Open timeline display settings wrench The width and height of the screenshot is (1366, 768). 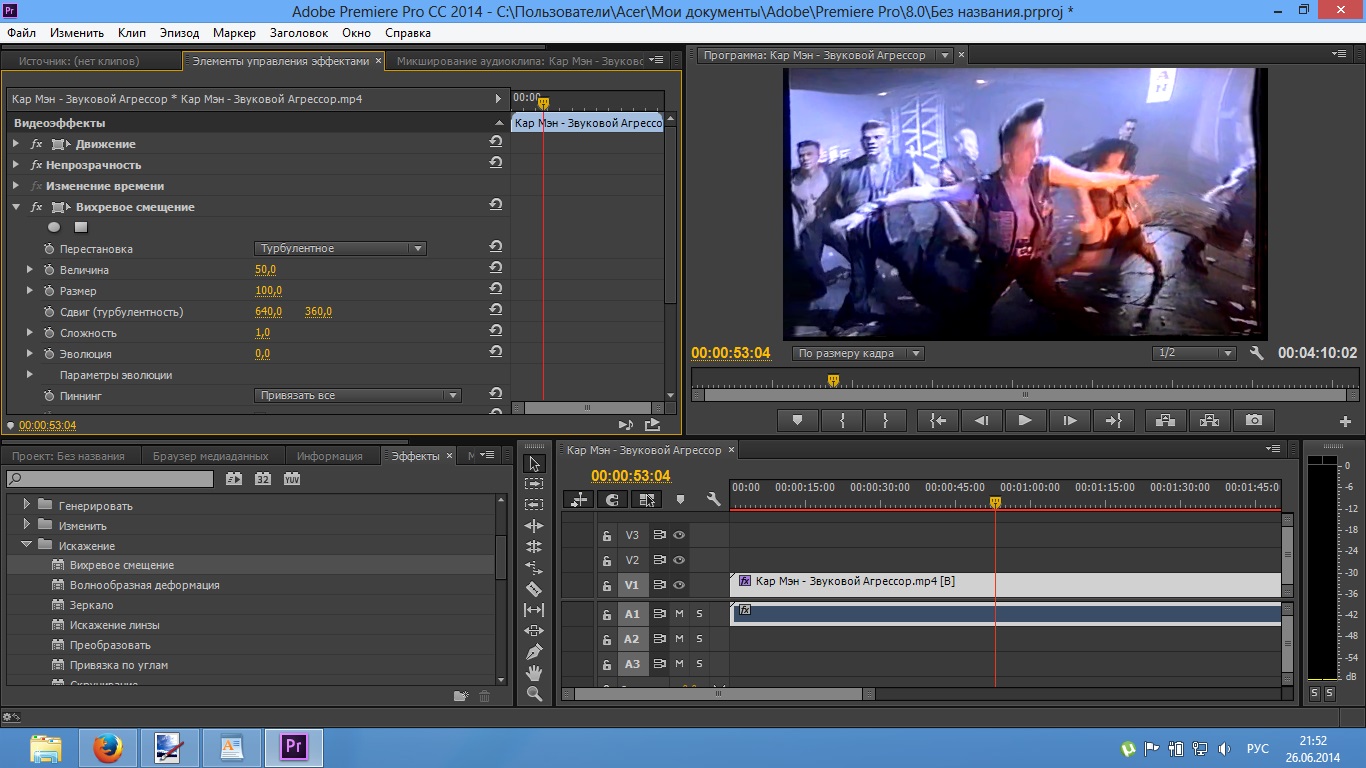(x=713, y=499)
